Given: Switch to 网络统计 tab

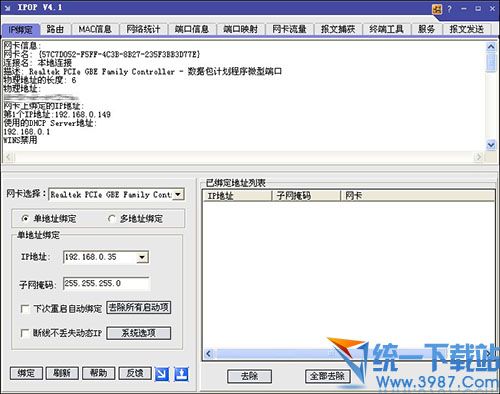Looking at the screenshot, I should 143,29.
